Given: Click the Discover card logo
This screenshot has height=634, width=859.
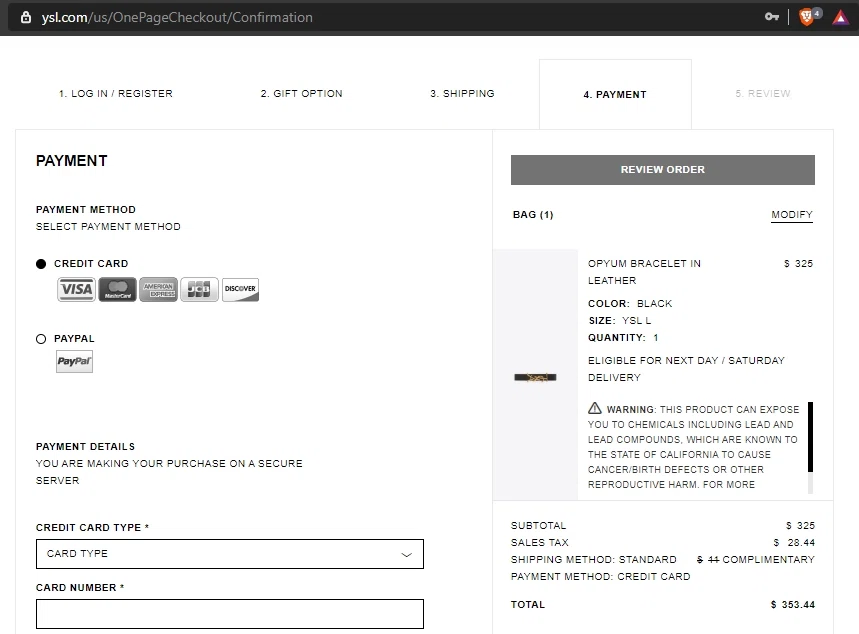Looking at the screenshot, I should [240, 289].
